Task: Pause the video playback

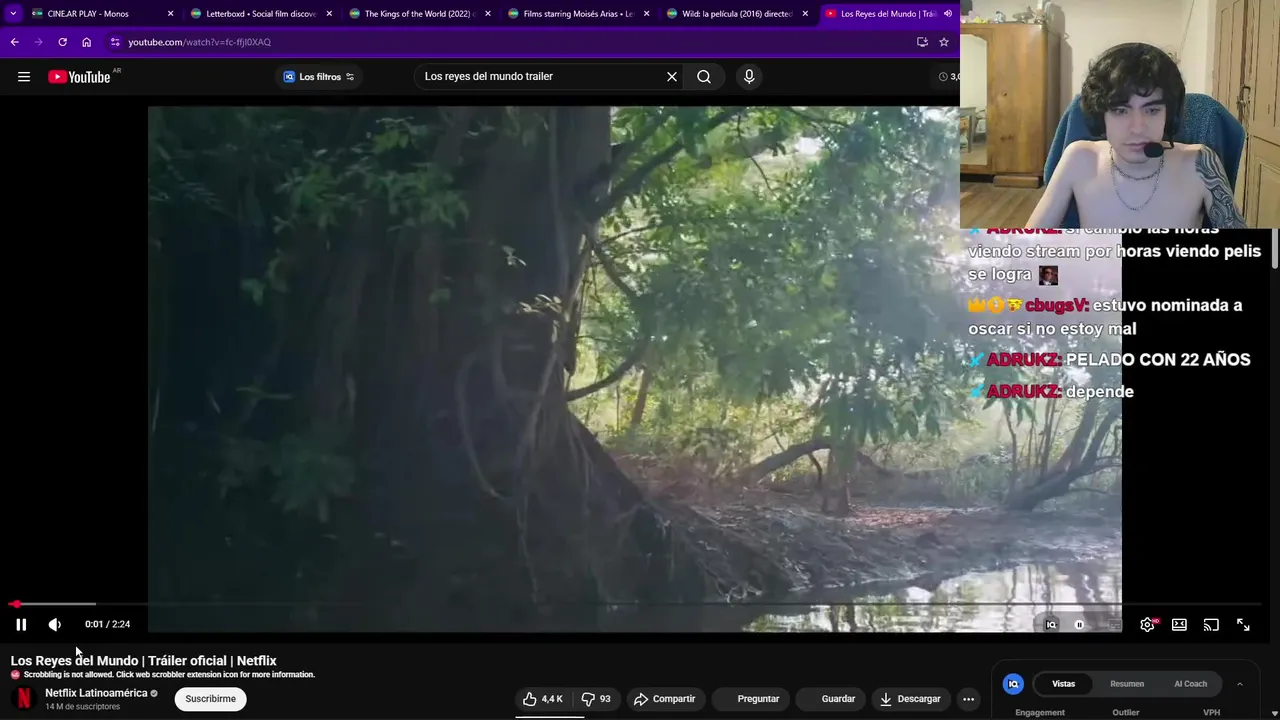Action: point(21,624)
